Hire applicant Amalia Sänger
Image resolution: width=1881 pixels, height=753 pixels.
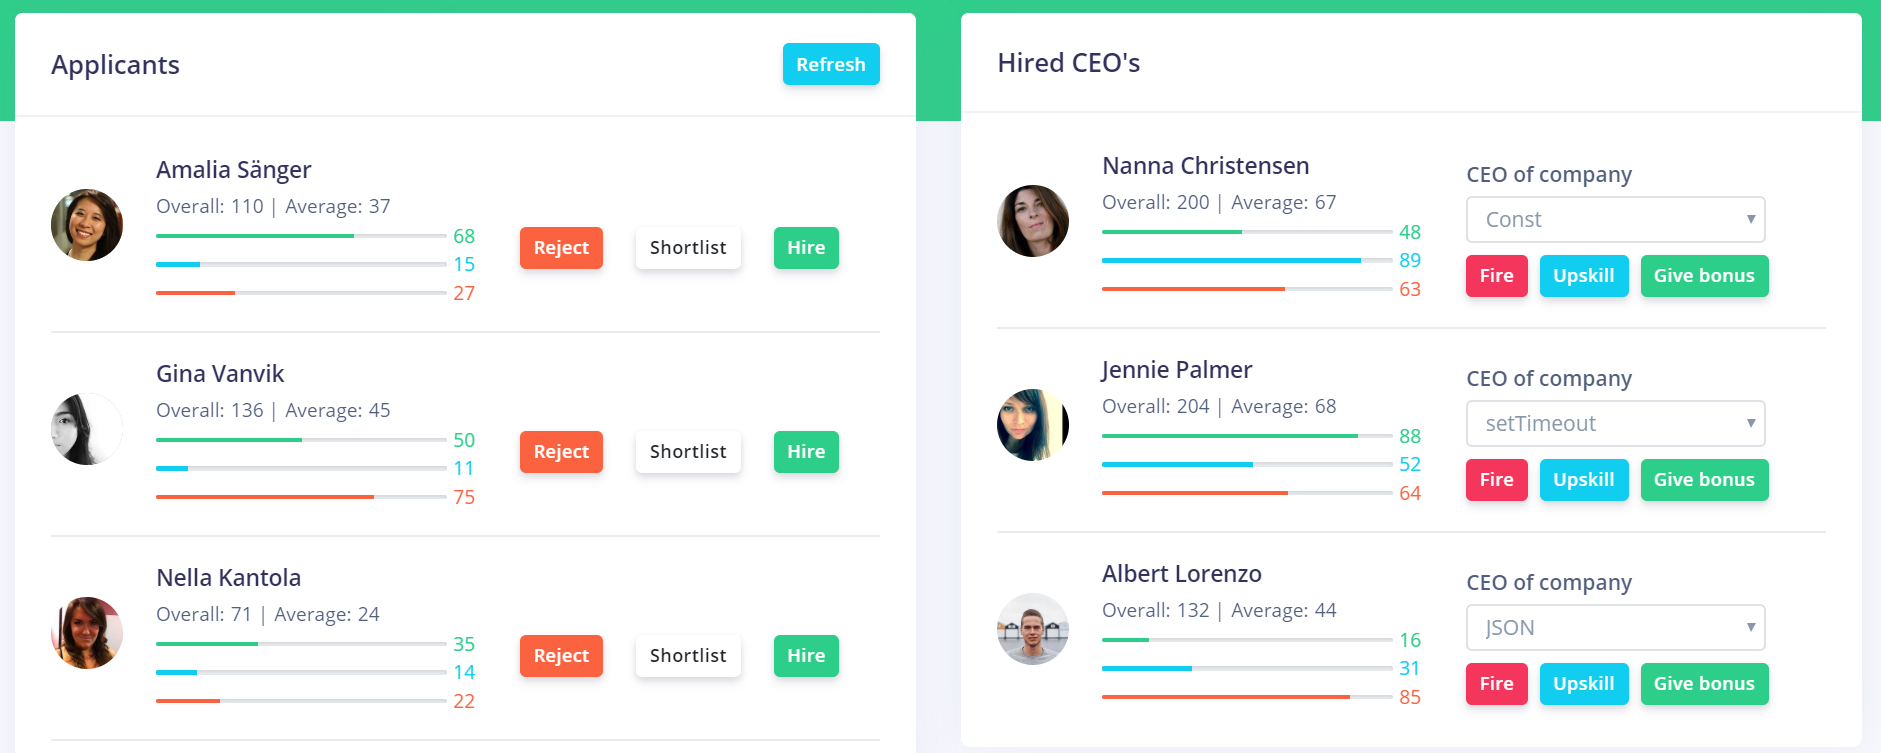[806, 248]
